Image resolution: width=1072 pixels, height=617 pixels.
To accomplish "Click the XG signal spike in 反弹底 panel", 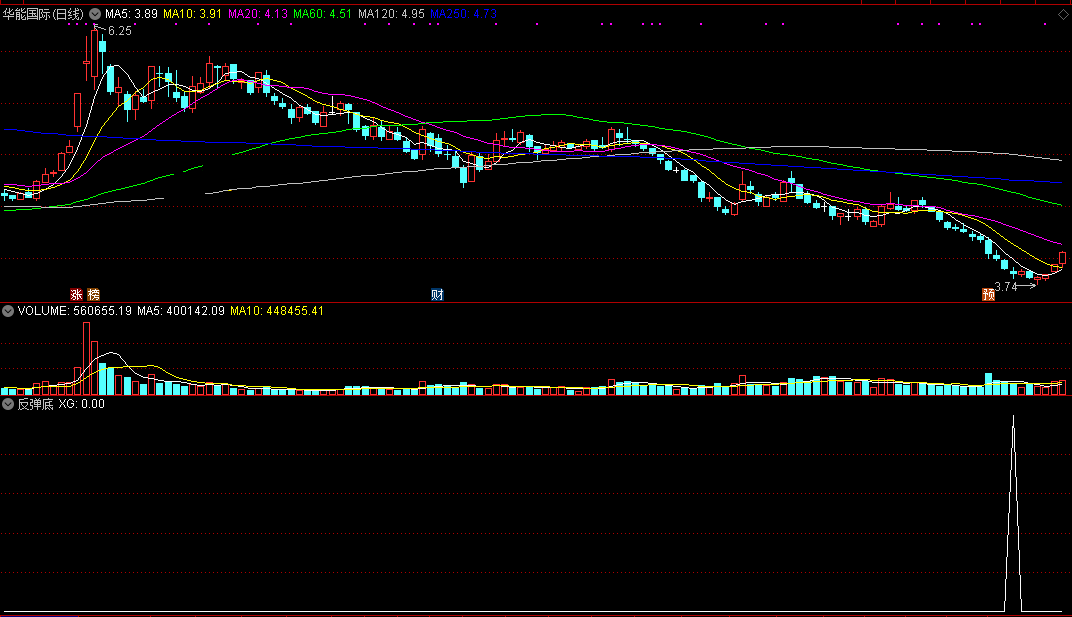I will click(x=1013, y=513).
